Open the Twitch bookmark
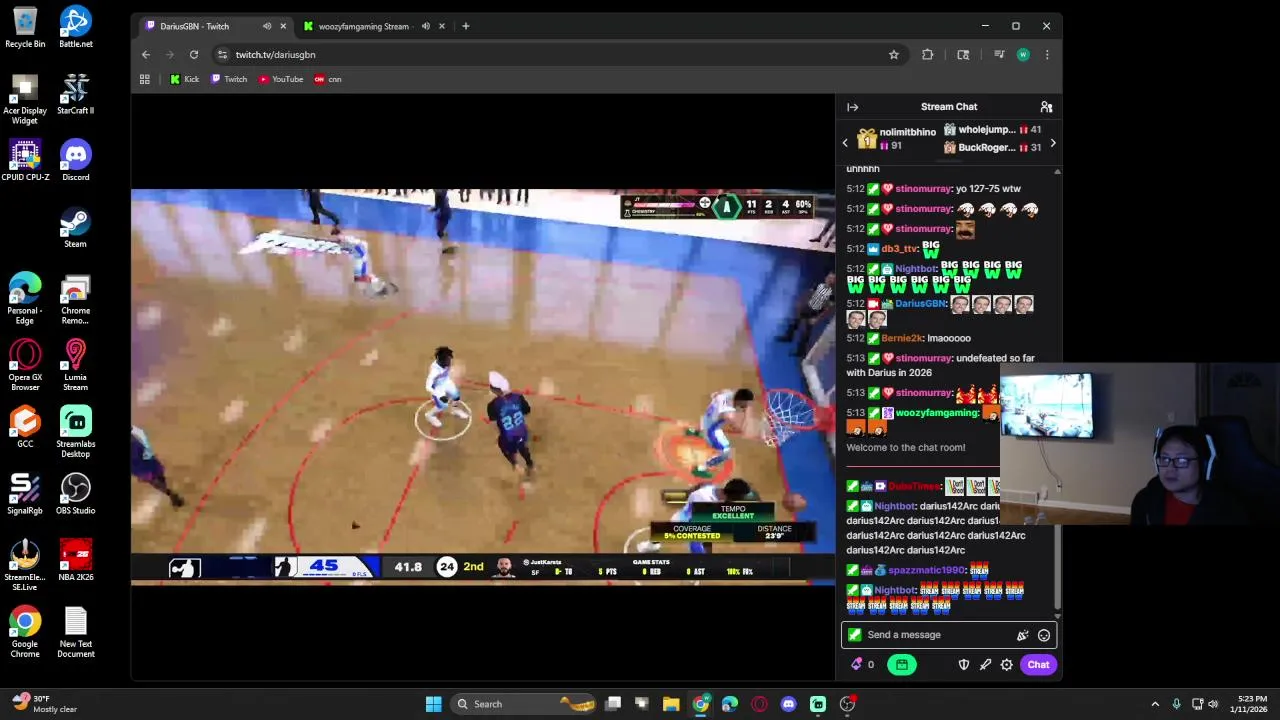The width and height of the screenshot is (1280, 720). coord(229,79)
